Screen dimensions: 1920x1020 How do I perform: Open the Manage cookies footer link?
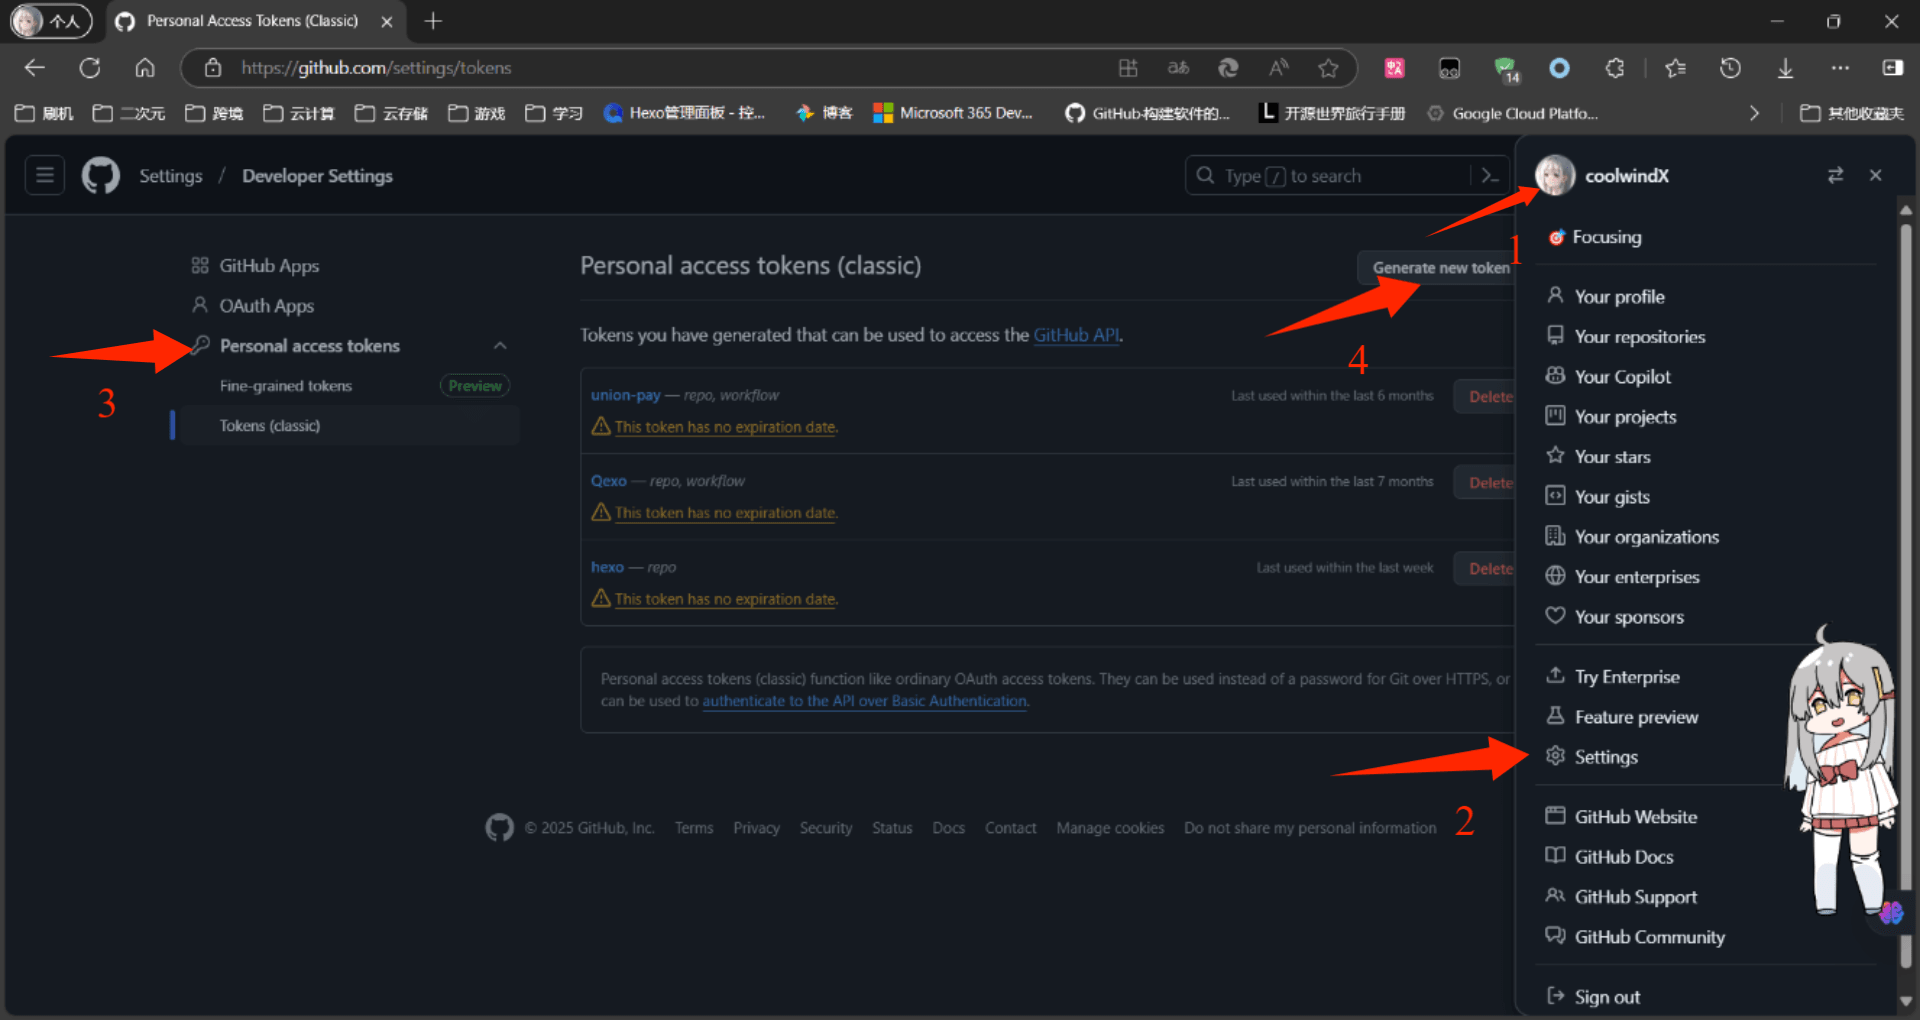1110,828
